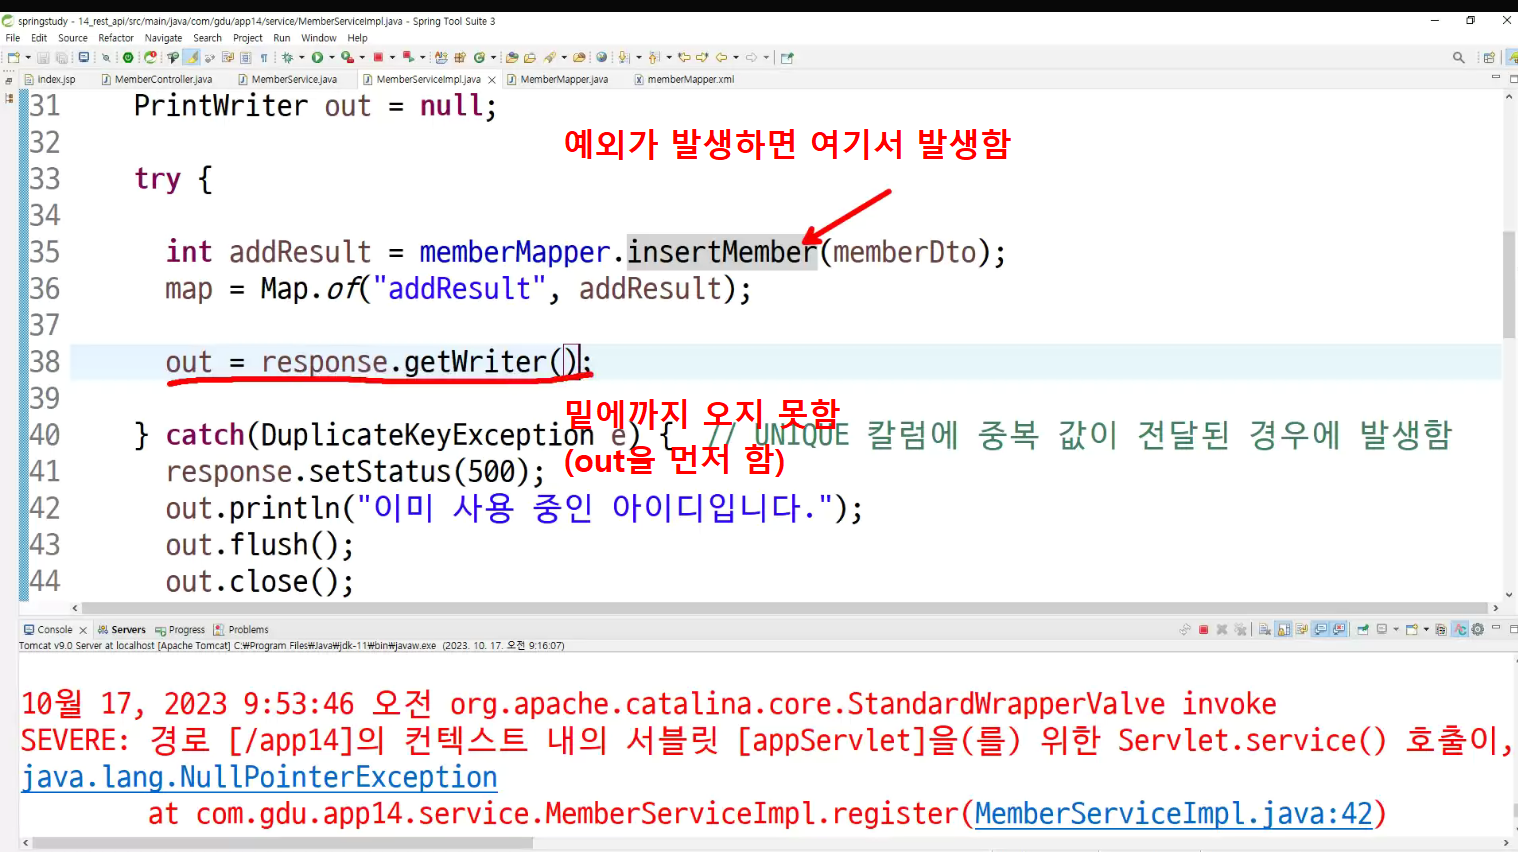Open the Open Console dropdown arrow
1518x852 pixels.
[1426, 630]
